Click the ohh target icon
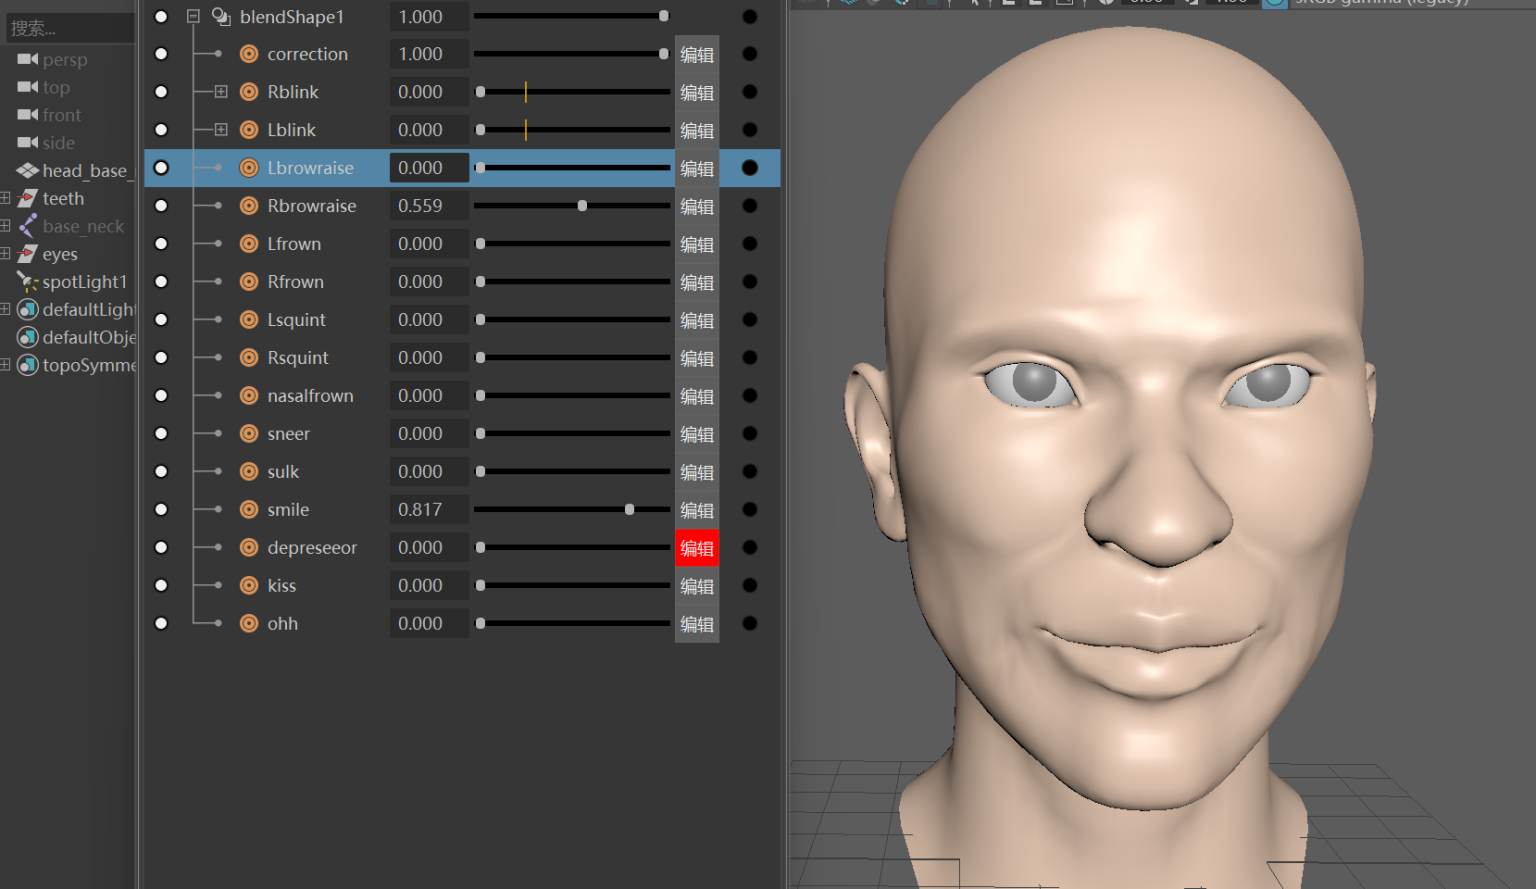The height and width of the screenshot is (889, 1536). (x=249, y=624)
